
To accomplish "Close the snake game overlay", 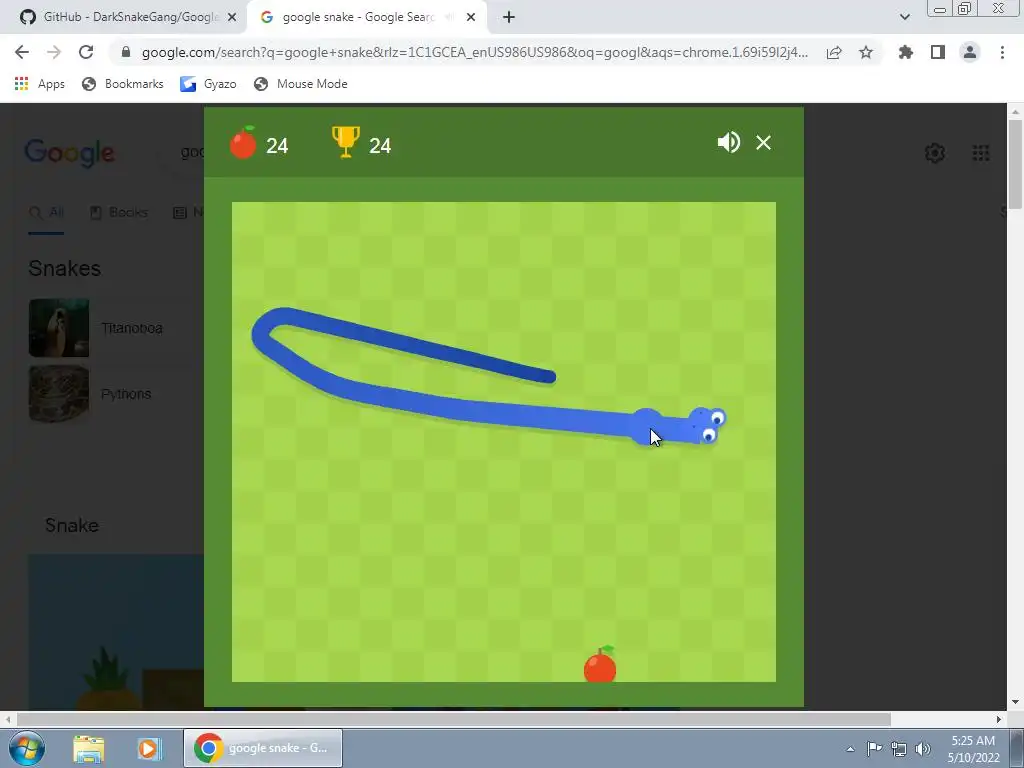I will [763, 142].
